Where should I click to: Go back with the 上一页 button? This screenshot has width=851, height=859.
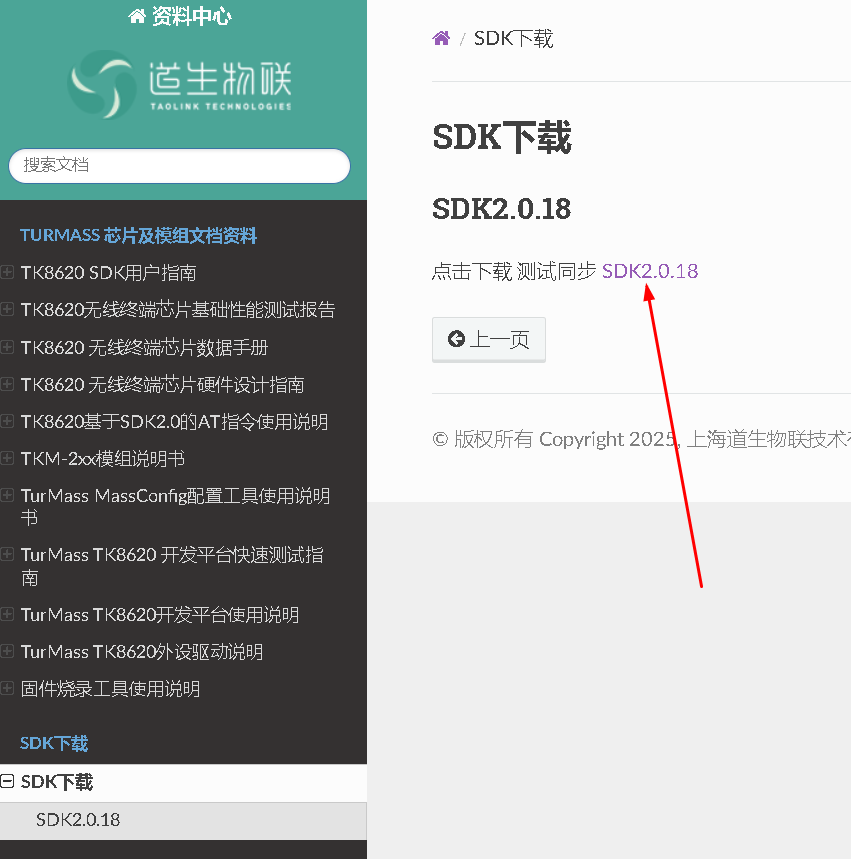489,340
